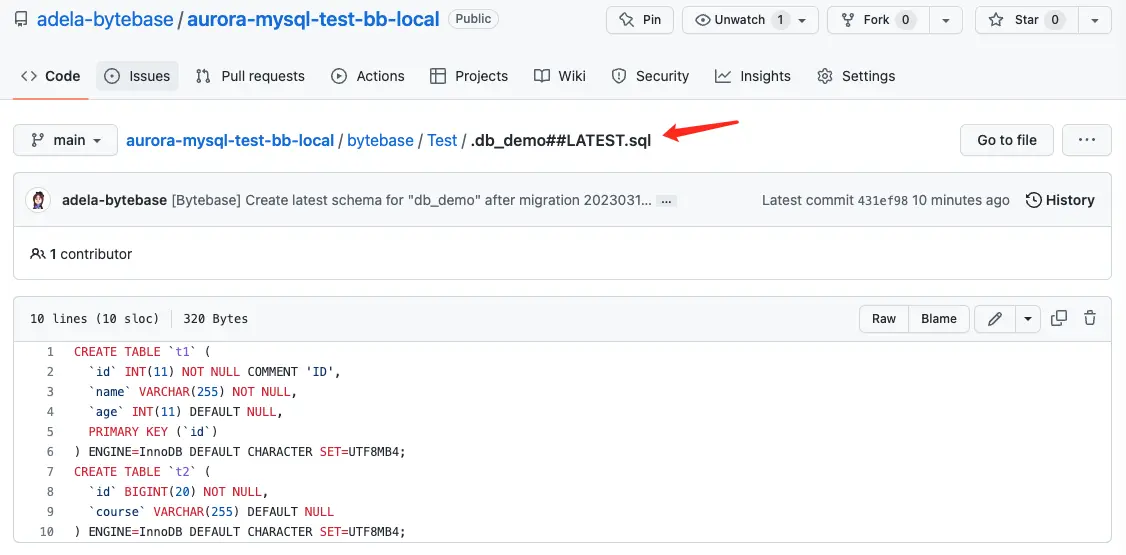Go to the Pull requests tab
The width and height of the screenshot is (1126, 555).
[x=250, y=76]
